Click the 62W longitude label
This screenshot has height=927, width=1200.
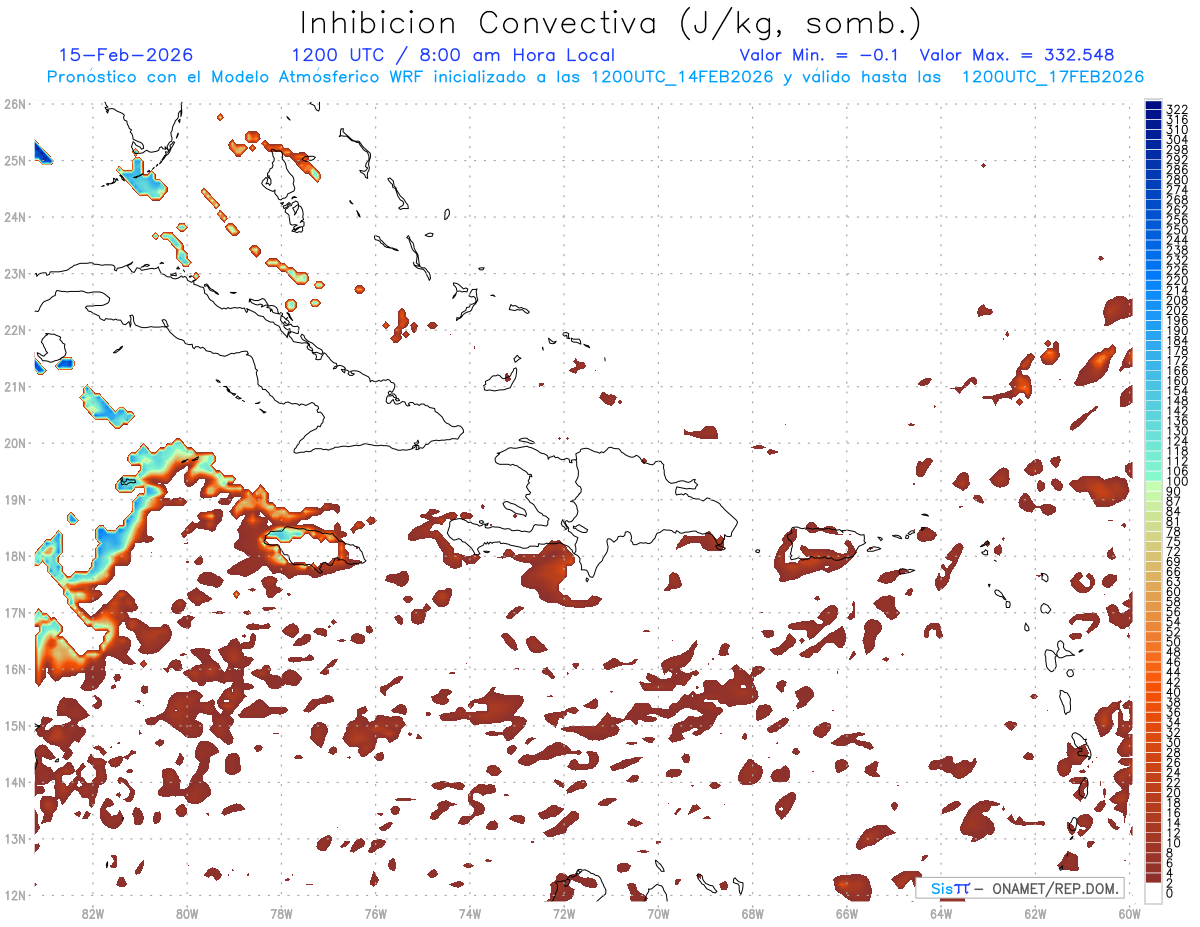pos(1036,913)
